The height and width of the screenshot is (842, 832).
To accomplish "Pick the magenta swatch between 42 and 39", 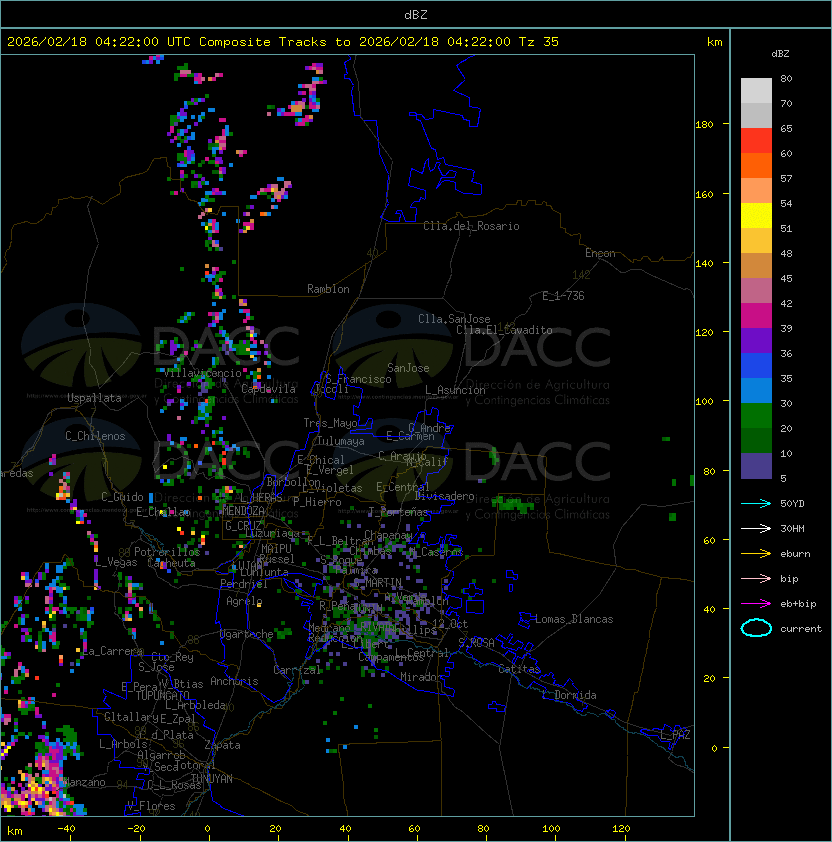I will pos(756,316).
